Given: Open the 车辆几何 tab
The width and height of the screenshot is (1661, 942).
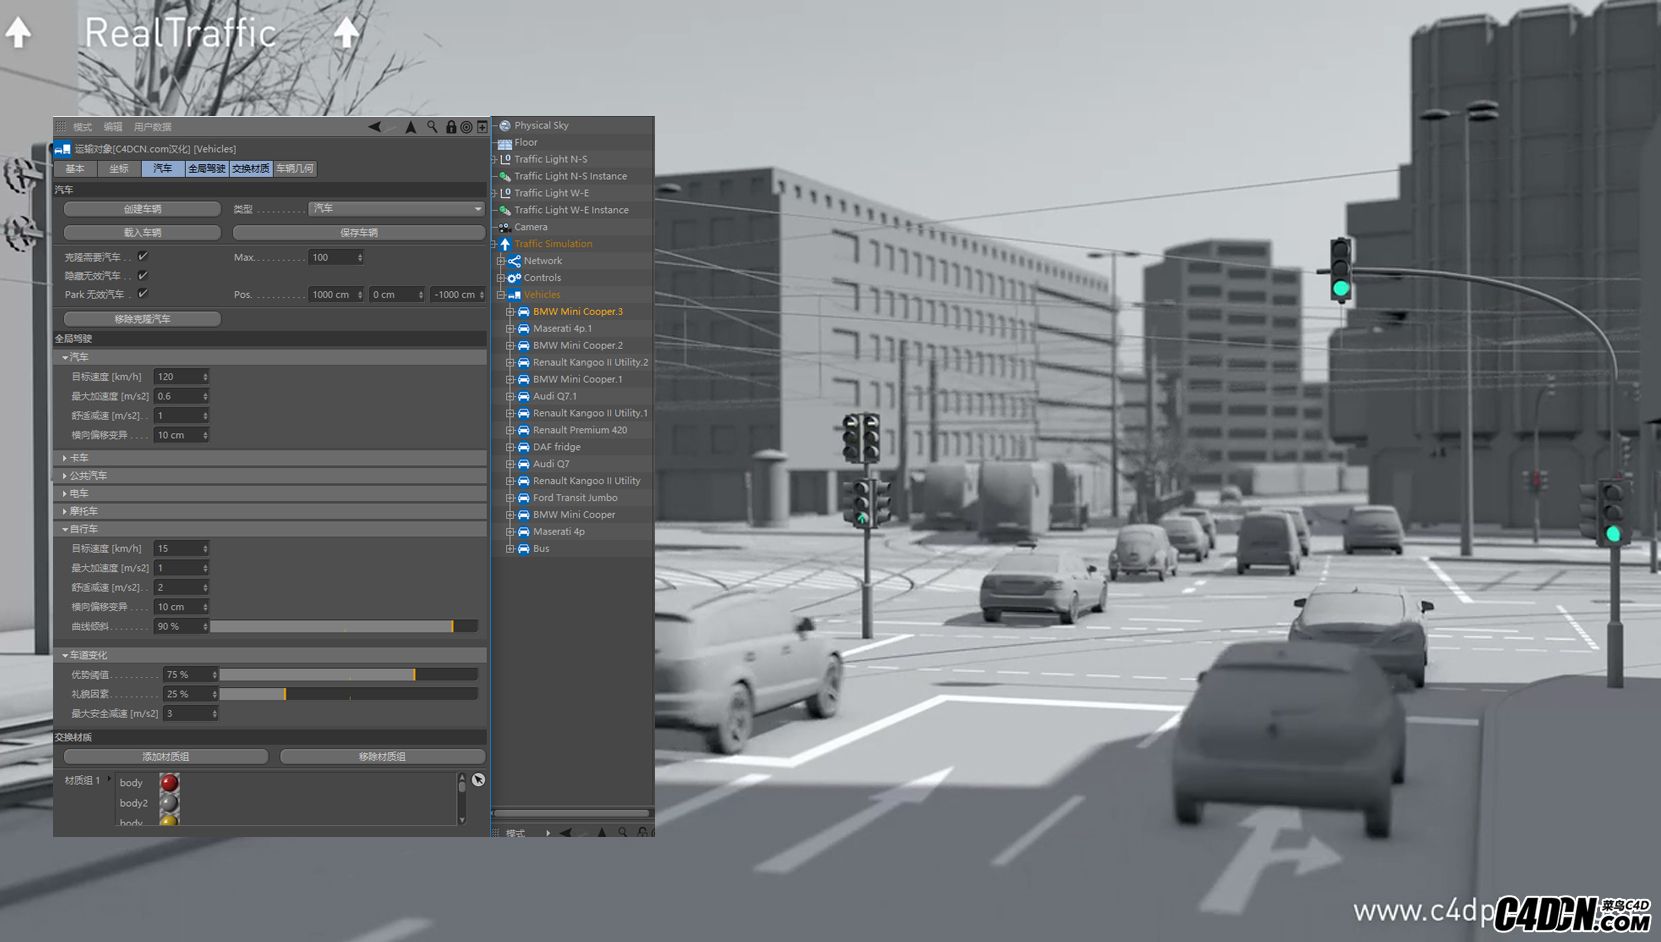Looking at the screenshot, I should pos(295,169).
